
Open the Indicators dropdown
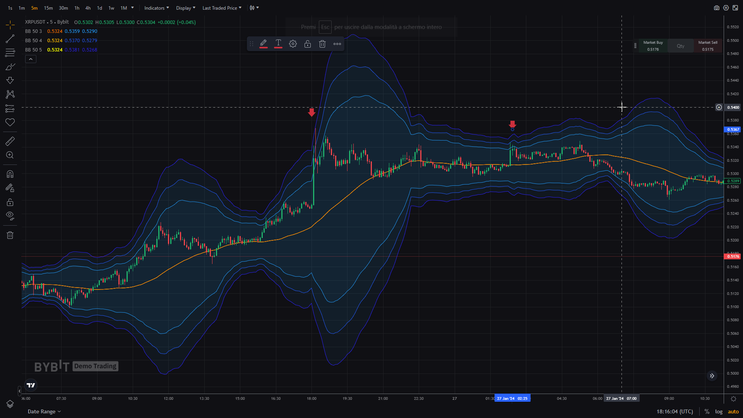pos(156,8)
